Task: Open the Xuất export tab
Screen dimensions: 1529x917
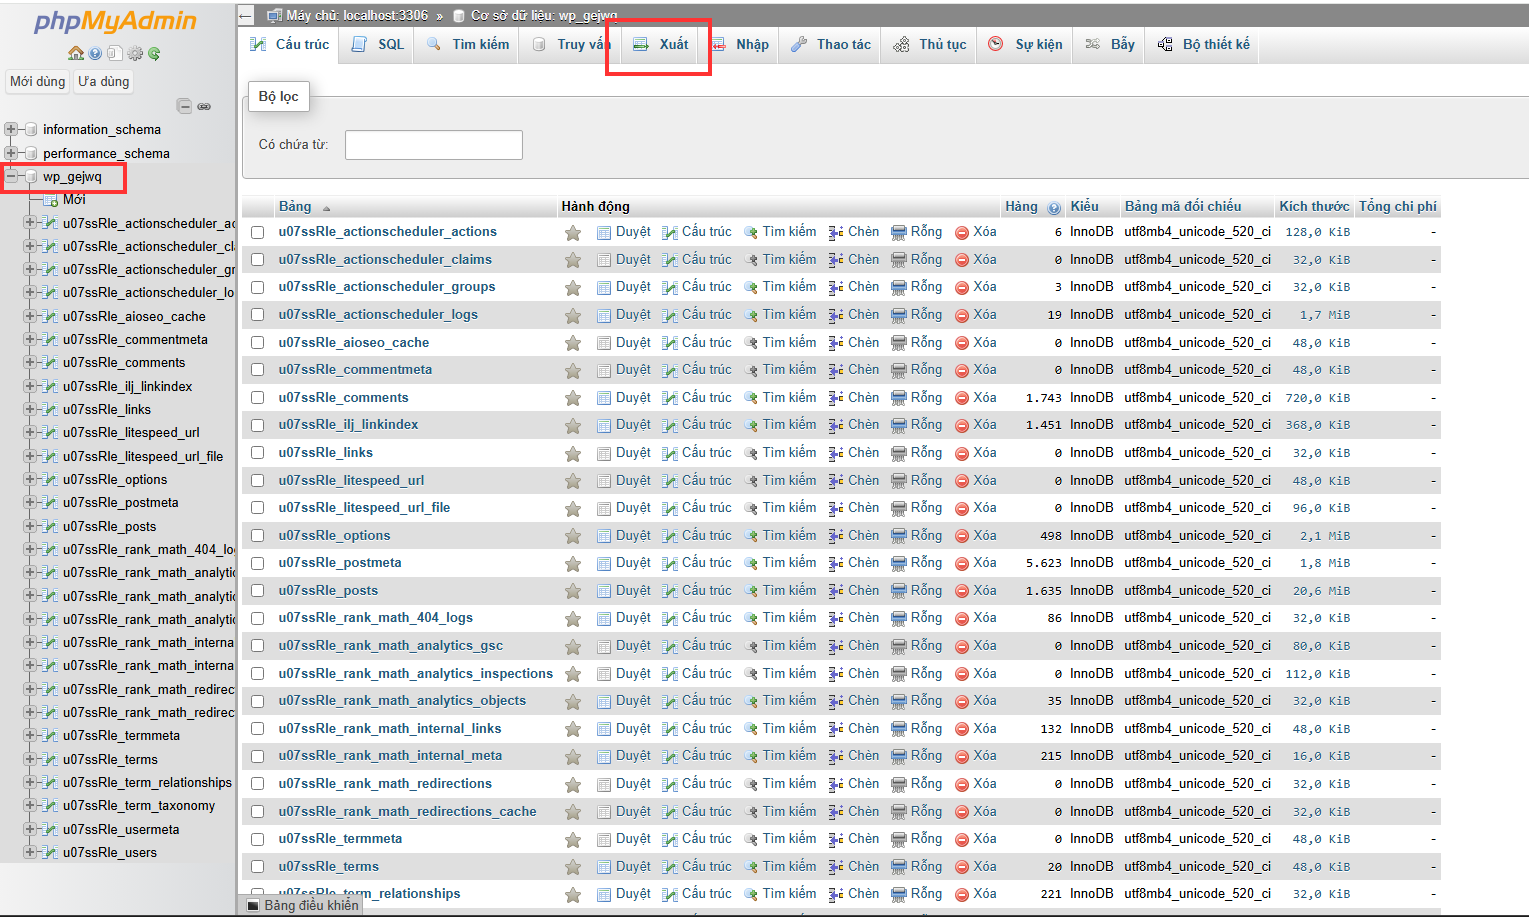Action: (x=661, y=44)
